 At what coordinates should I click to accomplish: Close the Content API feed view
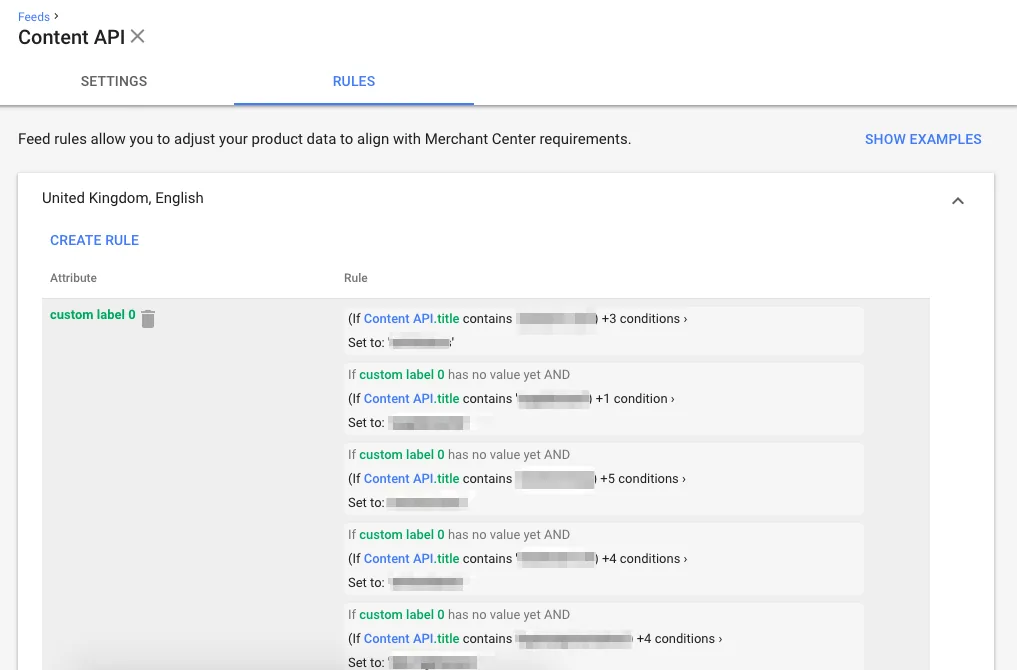point(137,36)
